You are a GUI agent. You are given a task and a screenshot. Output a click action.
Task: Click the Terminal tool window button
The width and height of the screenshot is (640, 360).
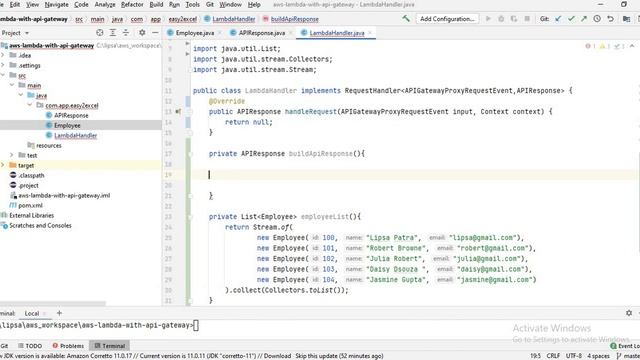click(x=109, y=346)
